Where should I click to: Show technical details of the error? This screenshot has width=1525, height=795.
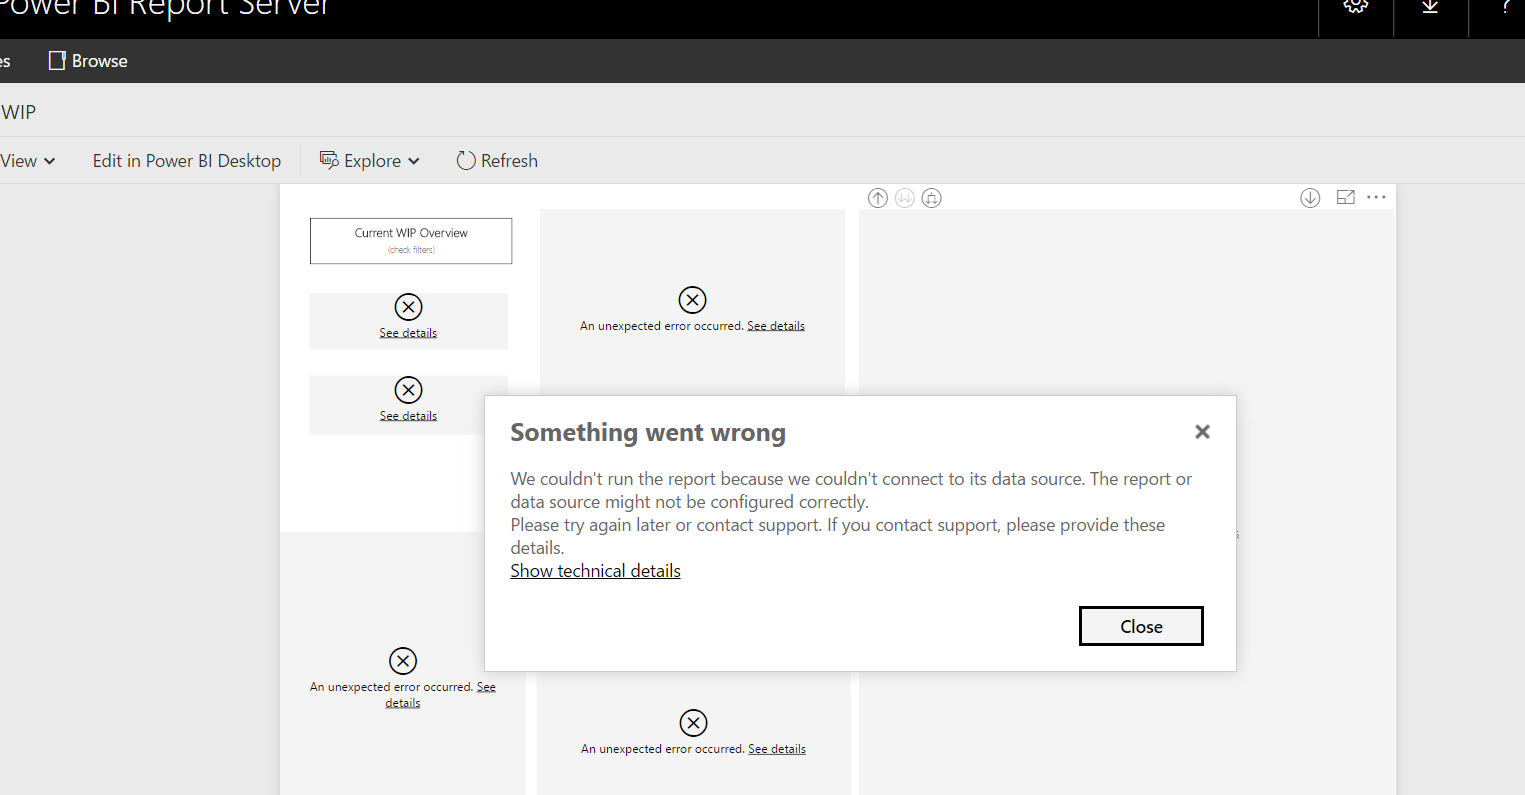pos(595,571)
